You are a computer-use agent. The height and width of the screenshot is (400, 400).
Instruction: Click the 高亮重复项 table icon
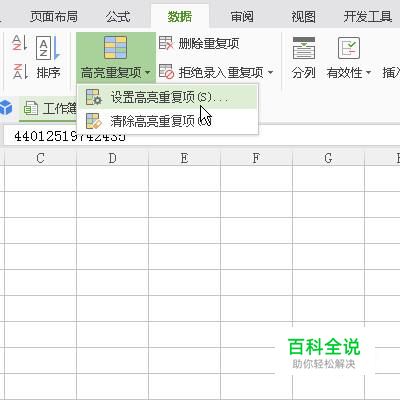click(115, 48)
